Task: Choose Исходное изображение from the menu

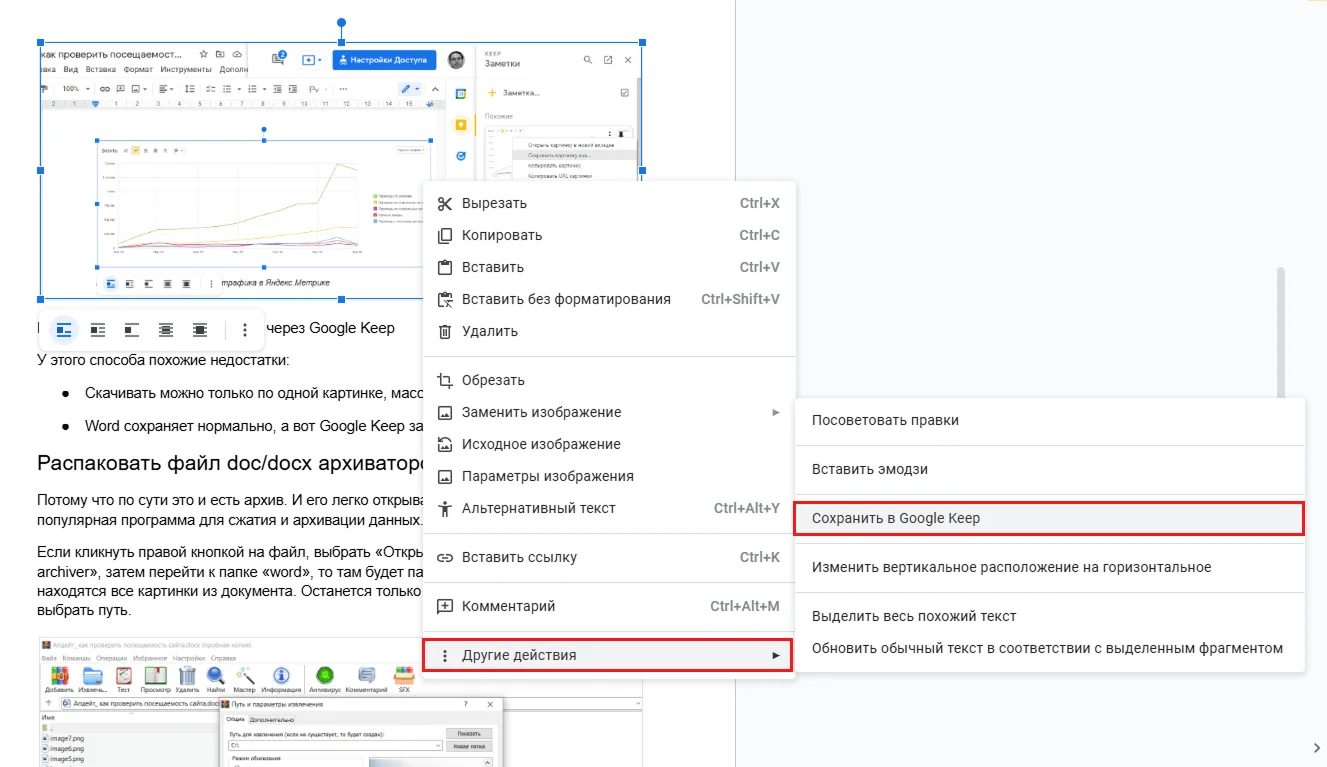Action: click(x=609, y=444)
